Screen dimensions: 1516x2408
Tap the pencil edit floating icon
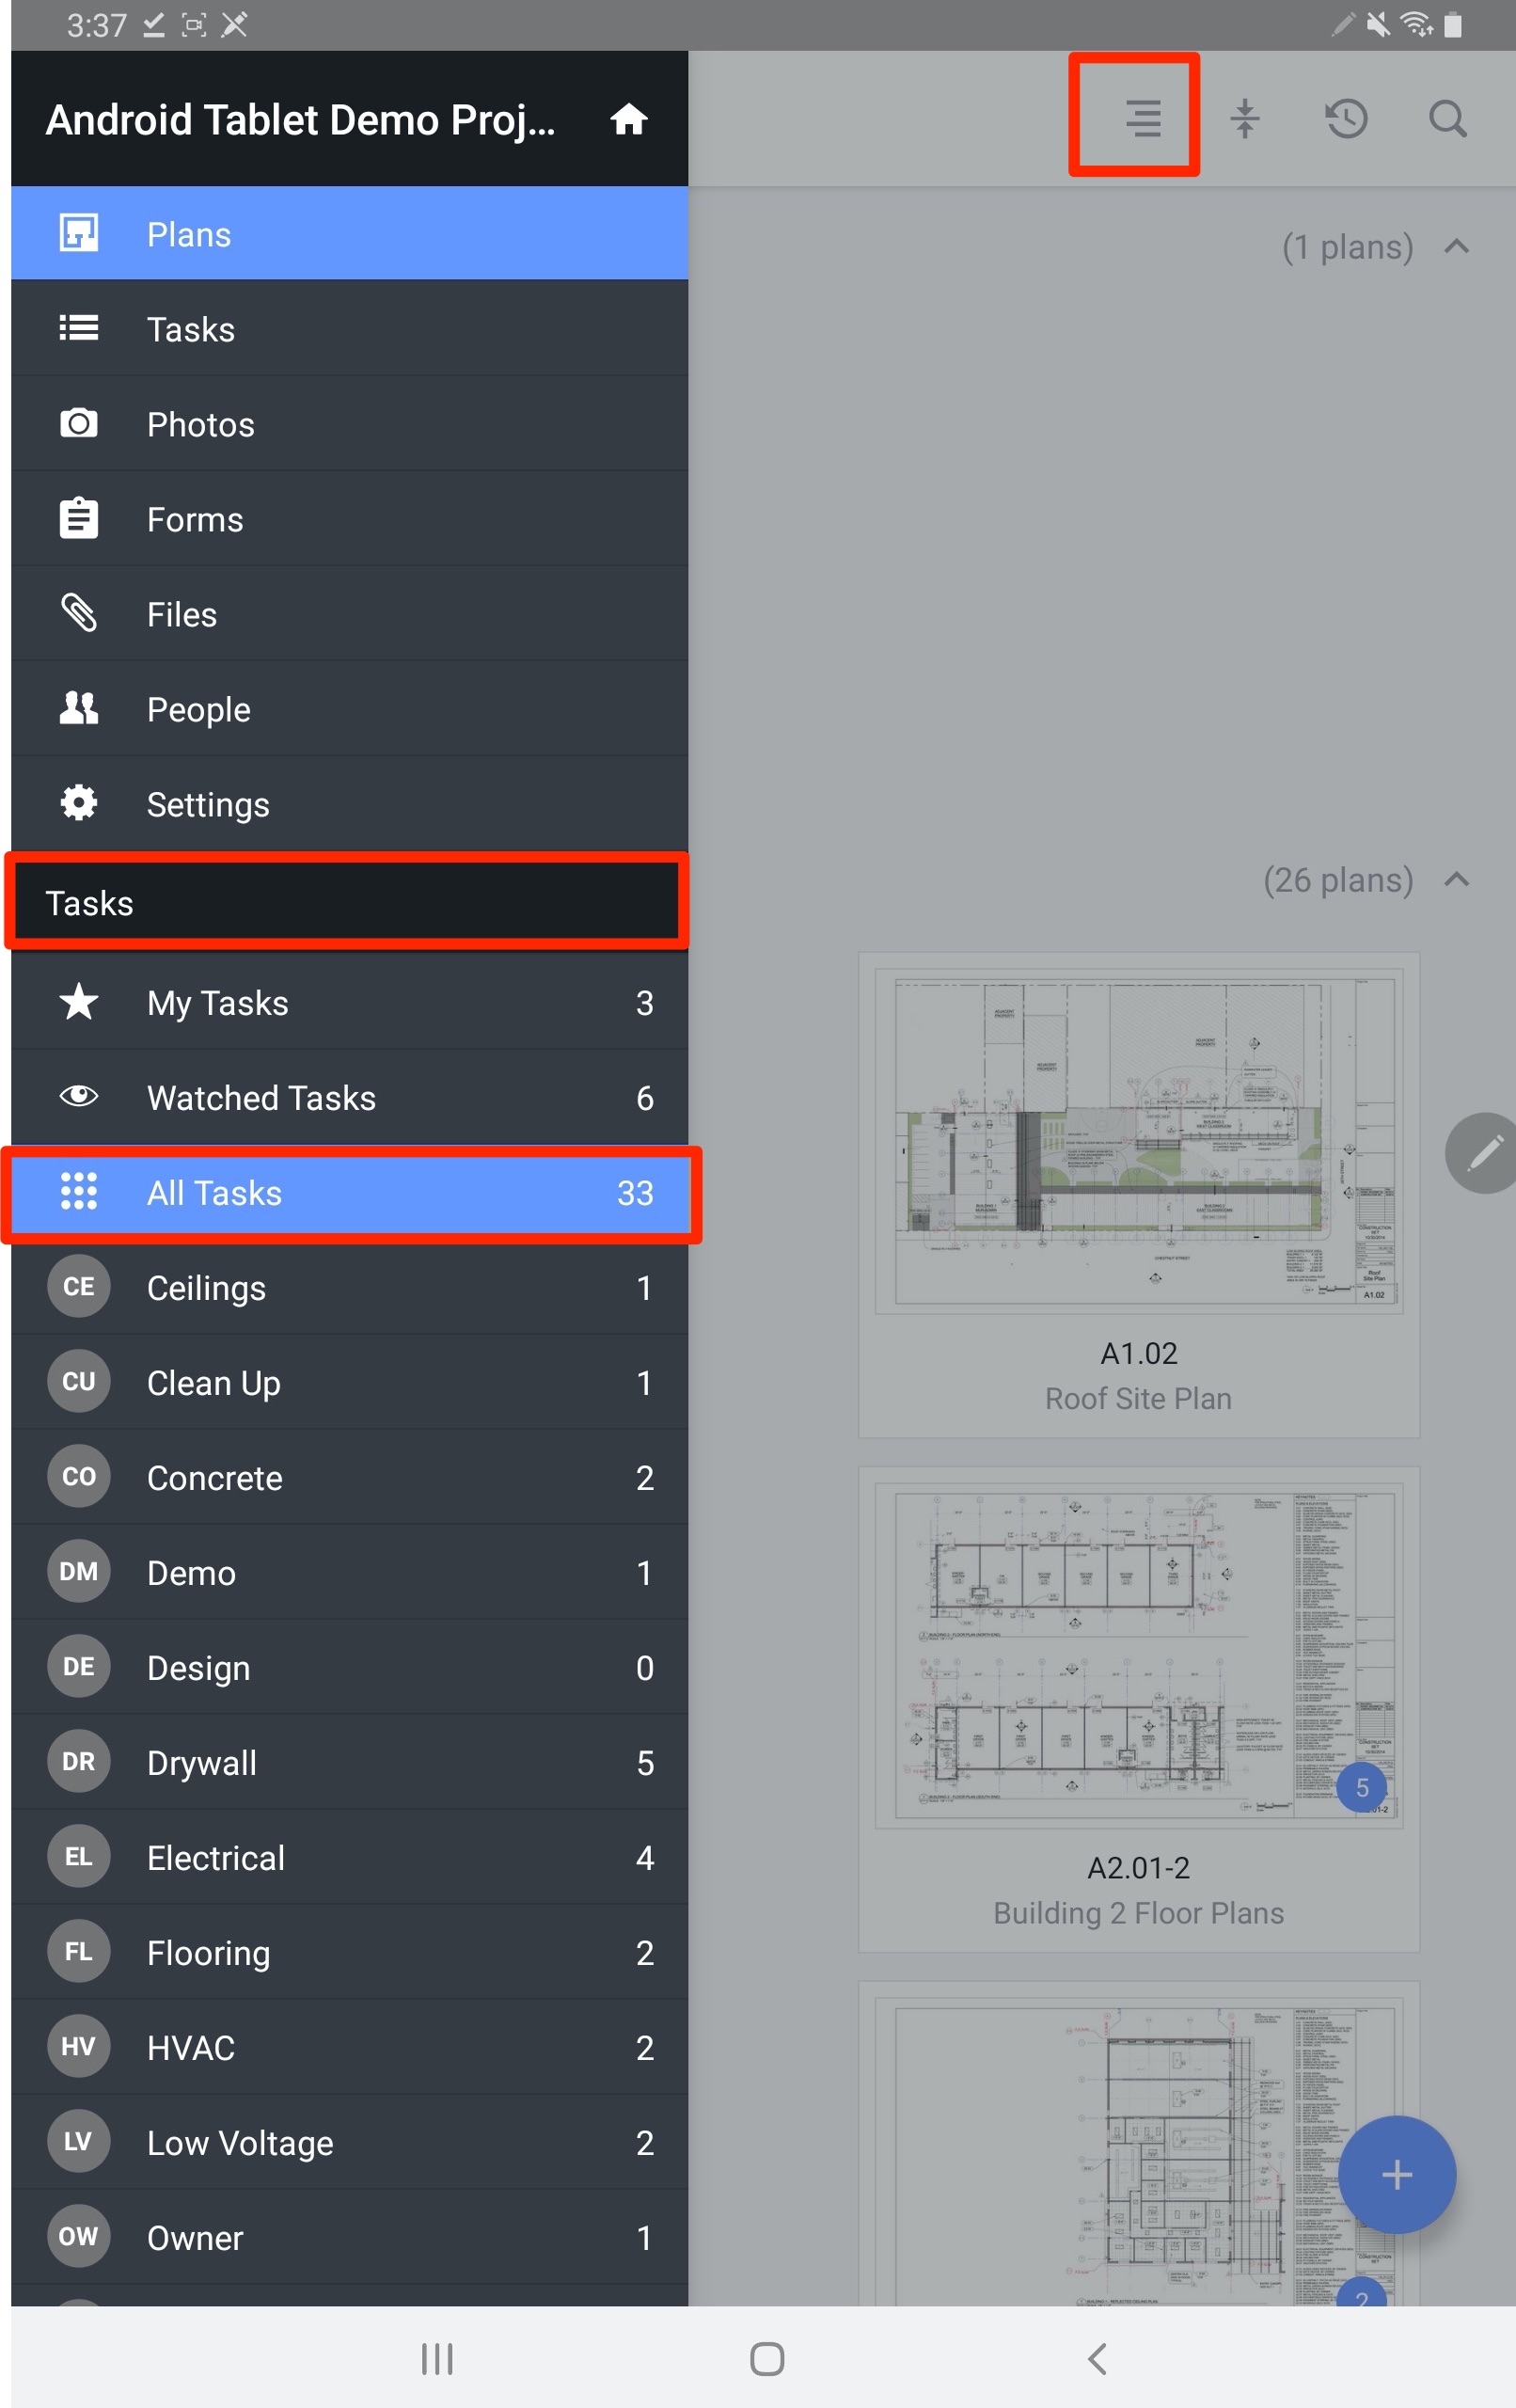(1484, 1153)
